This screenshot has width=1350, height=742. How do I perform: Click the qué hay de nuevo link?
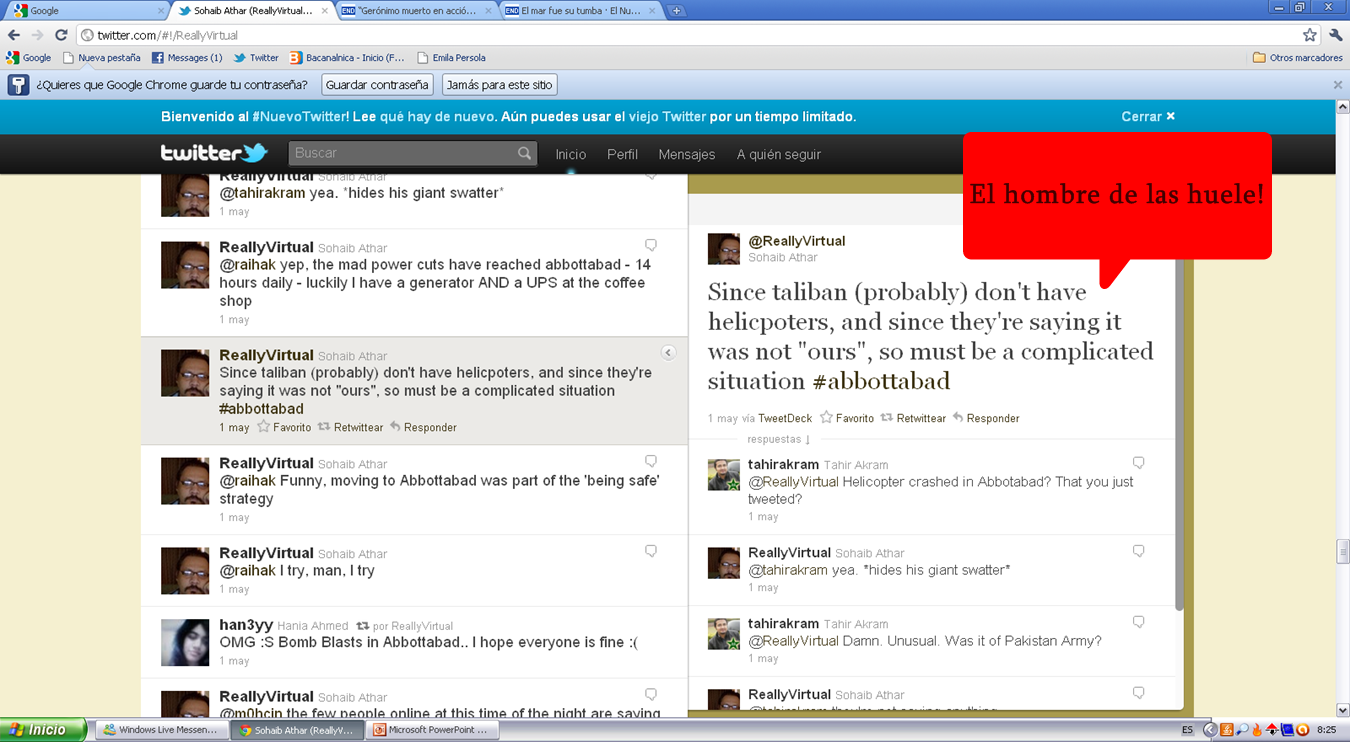coord(438,116)
